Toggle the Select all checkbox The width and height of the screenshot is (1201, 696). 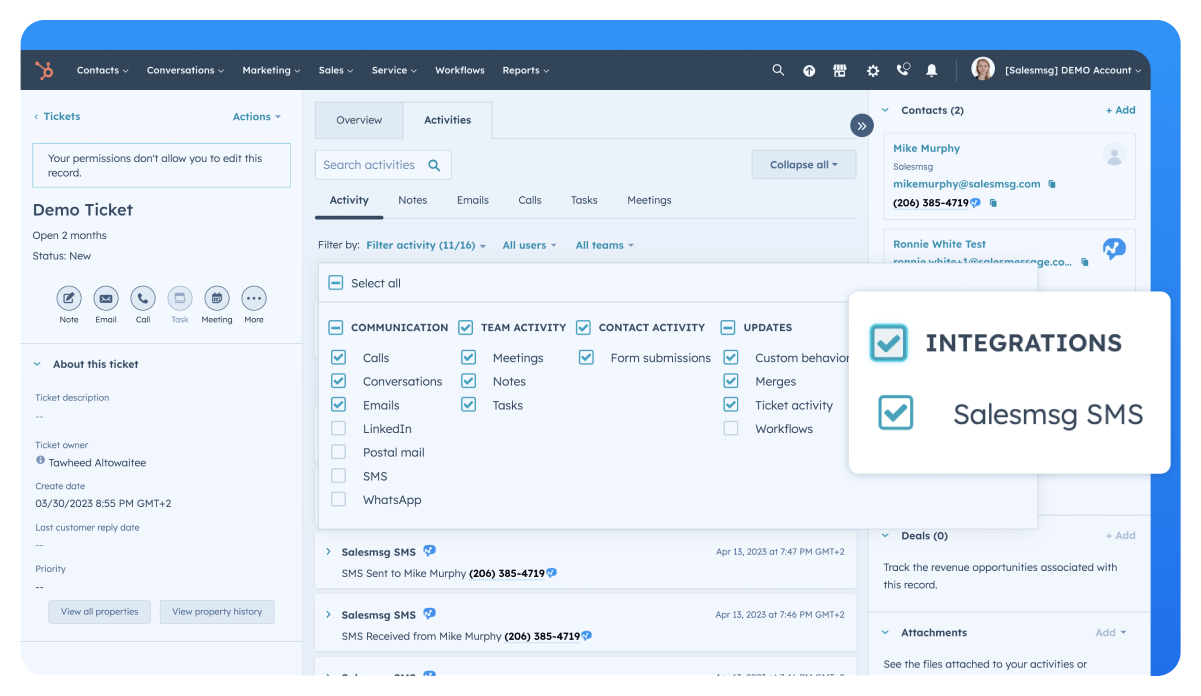335,282
